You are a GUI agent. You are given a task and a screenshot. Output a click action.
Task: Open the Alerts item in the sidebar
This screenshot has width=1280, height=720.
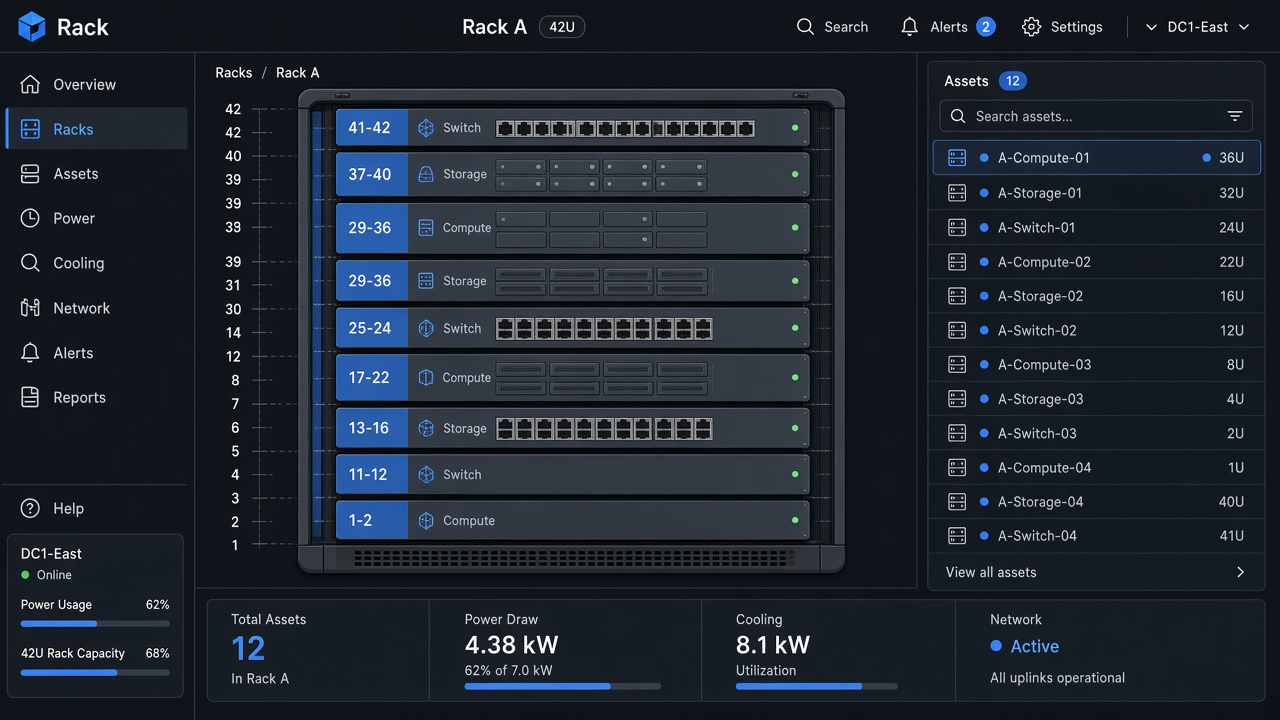(x=96, y=353)
